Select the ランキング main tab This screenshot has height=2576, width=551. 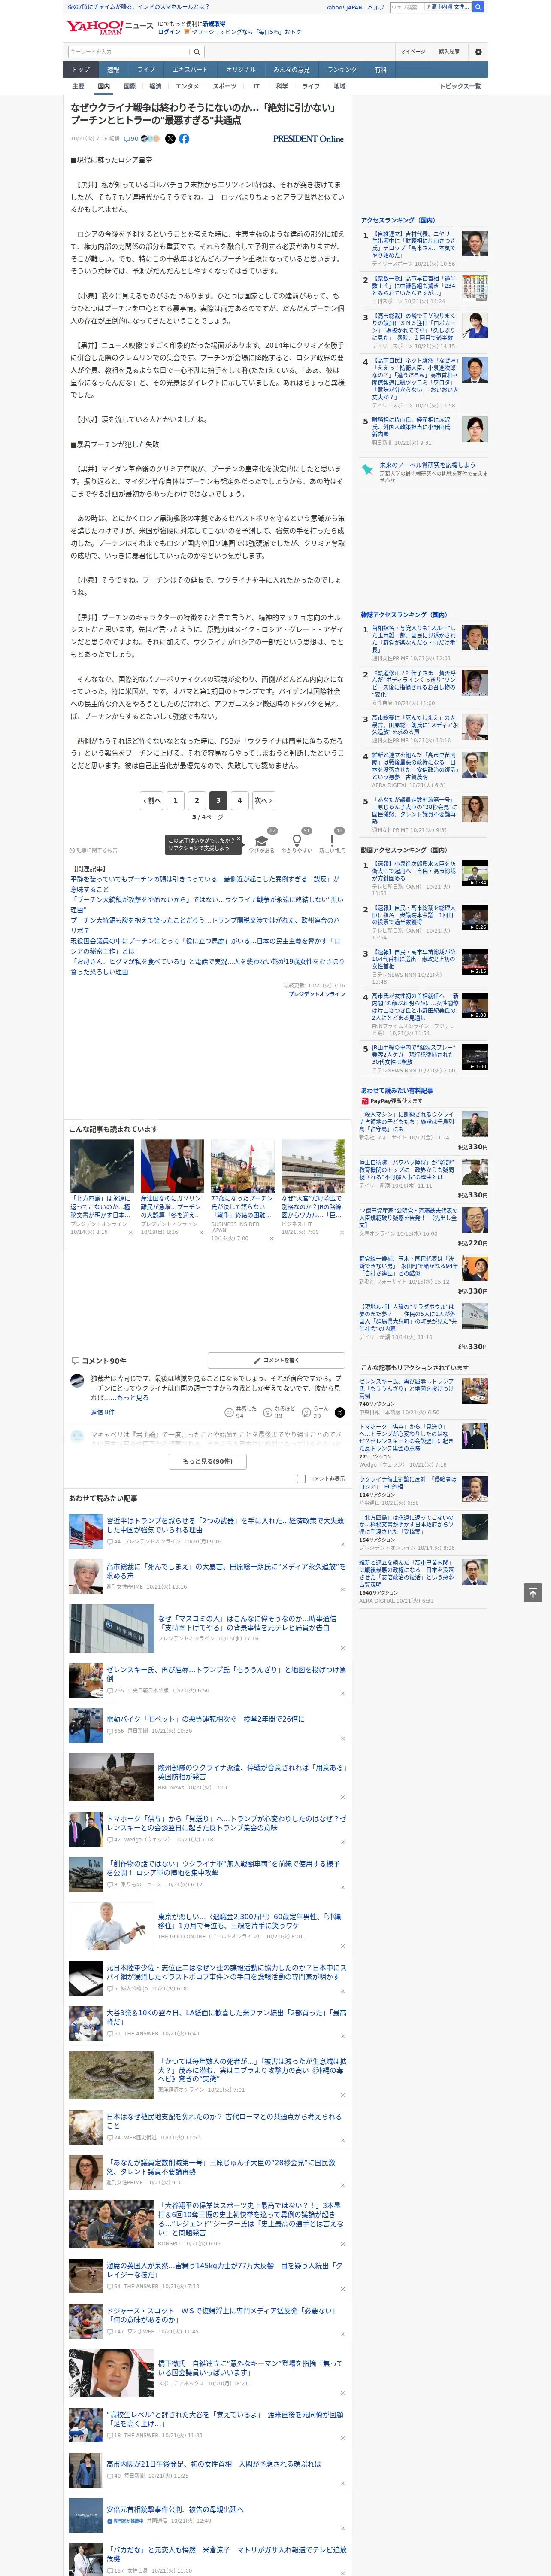tap(342, 70)
